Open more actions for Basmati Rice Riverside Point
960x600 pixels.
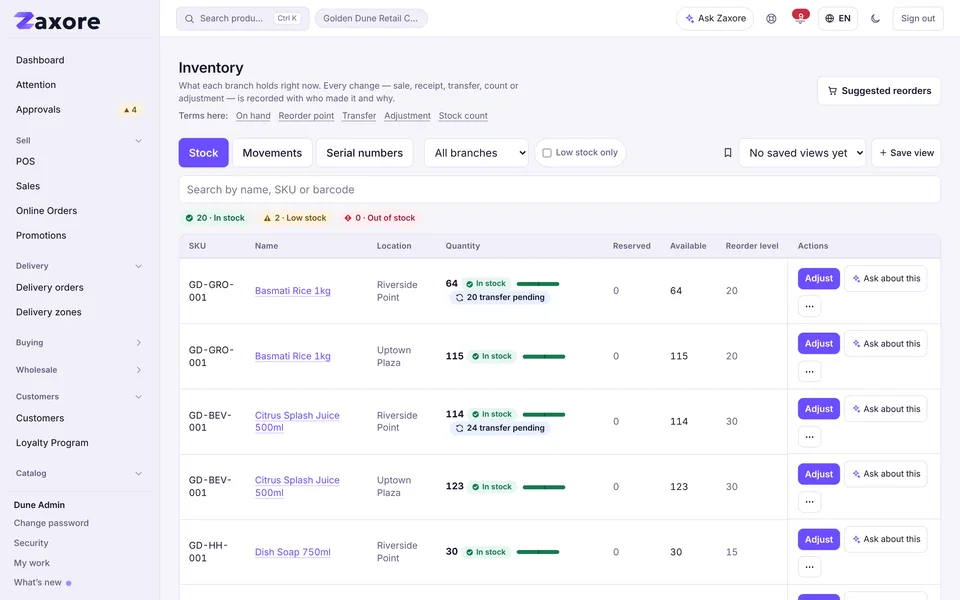point(809,306)
